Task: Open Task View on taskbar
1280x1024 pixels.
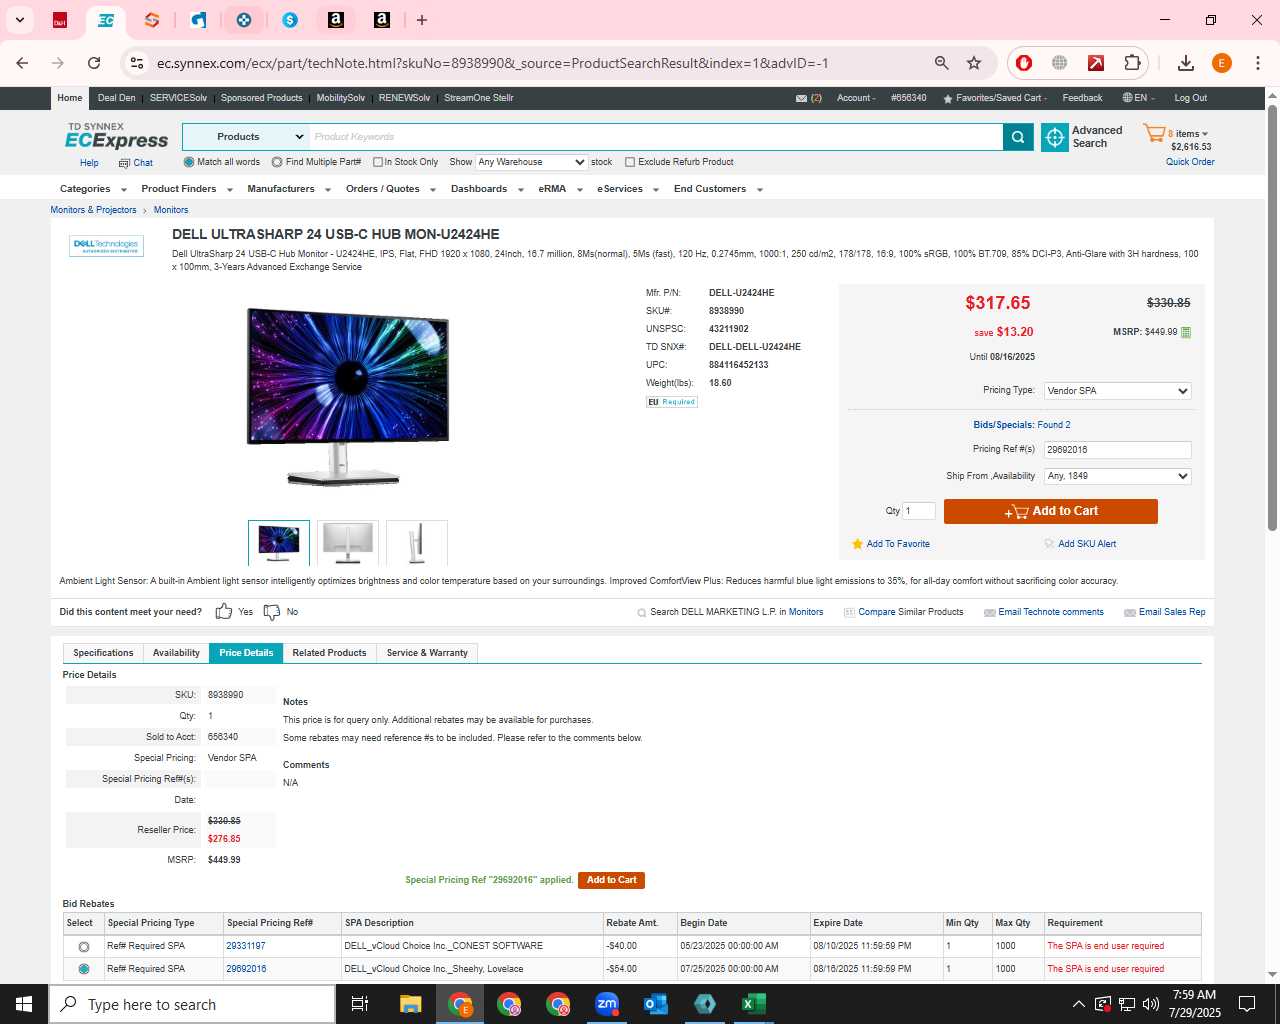Action: [360, 1004]
